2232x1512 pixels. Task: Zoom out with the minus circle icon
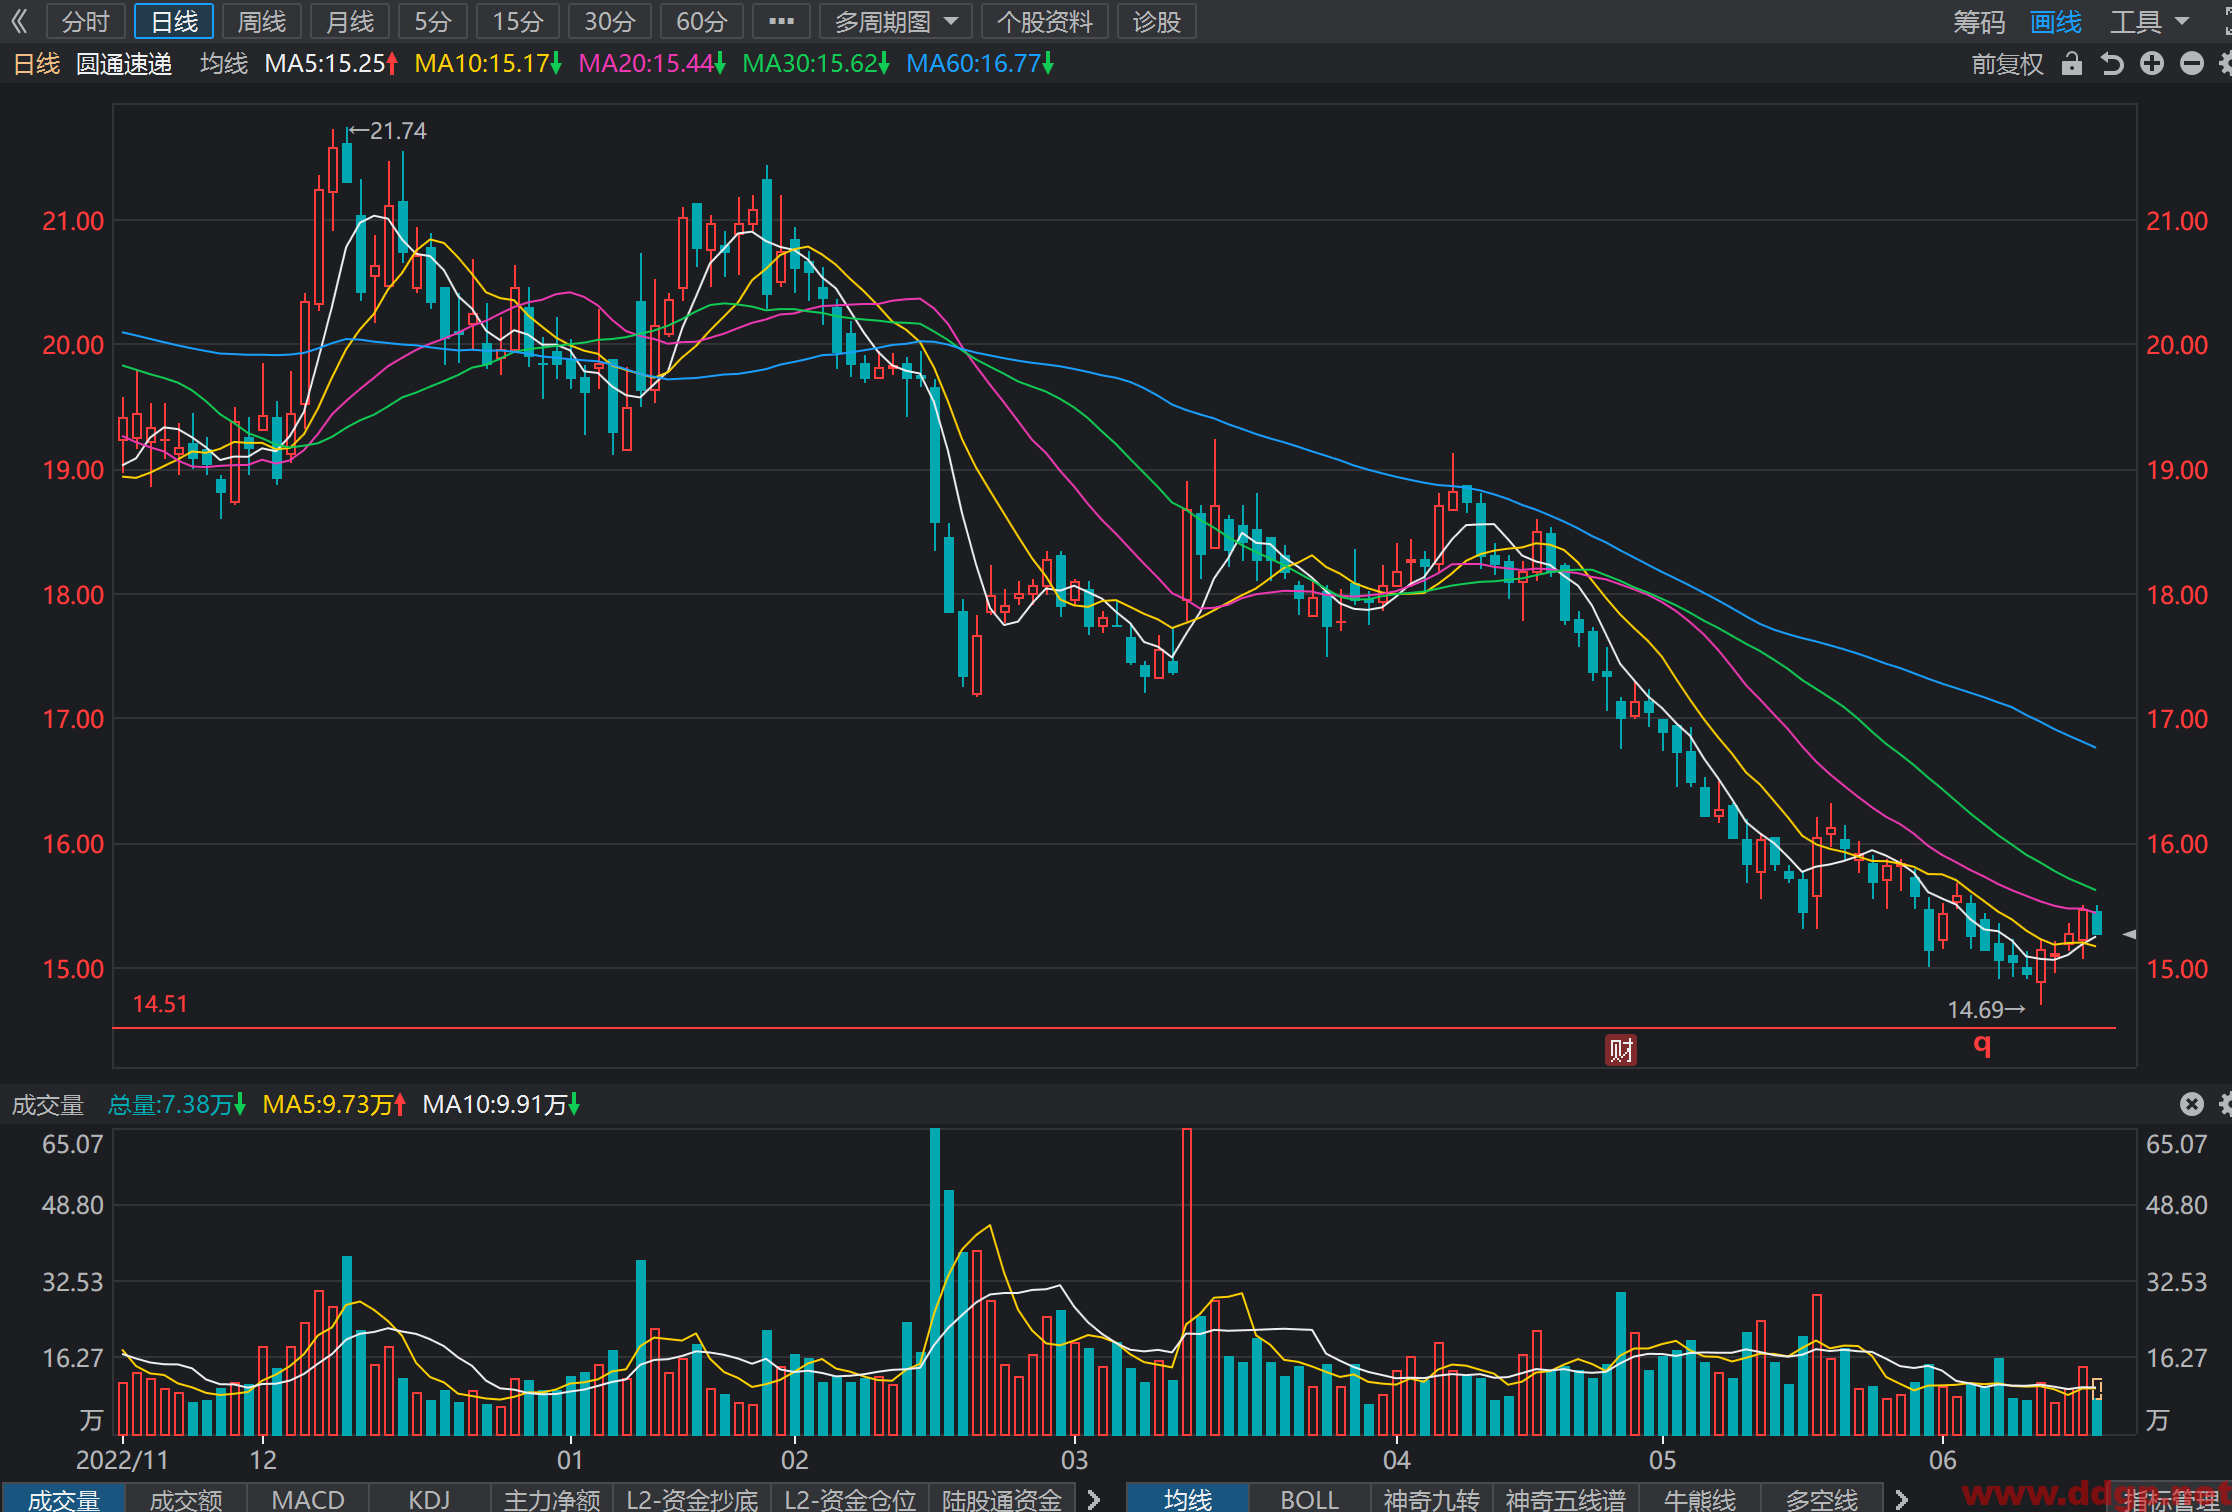point(2192,64)
